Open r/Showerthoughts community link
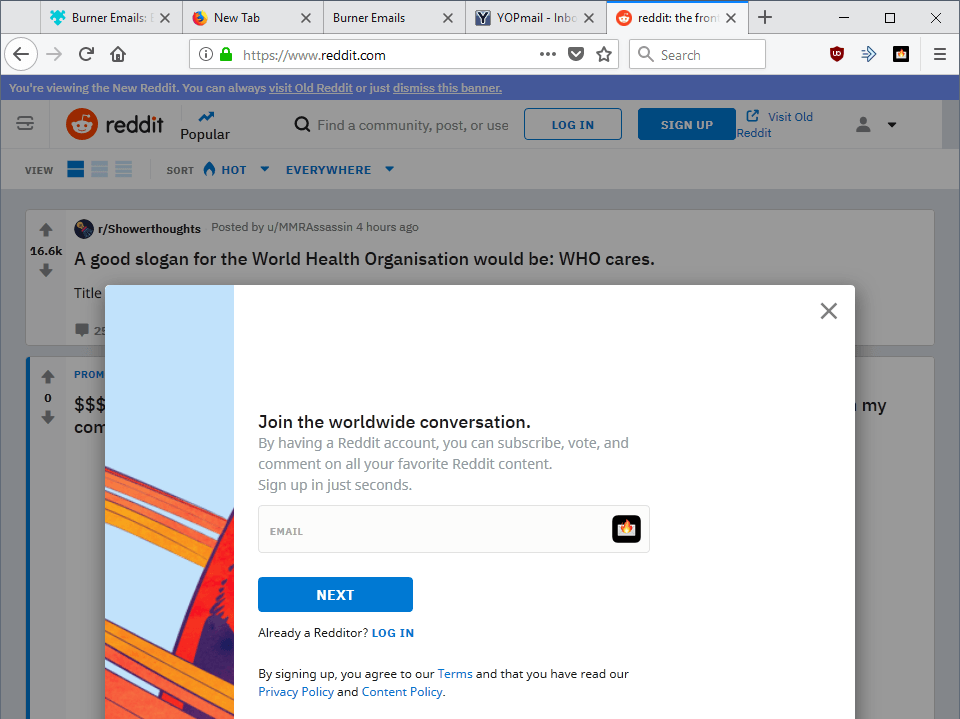This screenshot has height=719, width=960. click(149, 228)
